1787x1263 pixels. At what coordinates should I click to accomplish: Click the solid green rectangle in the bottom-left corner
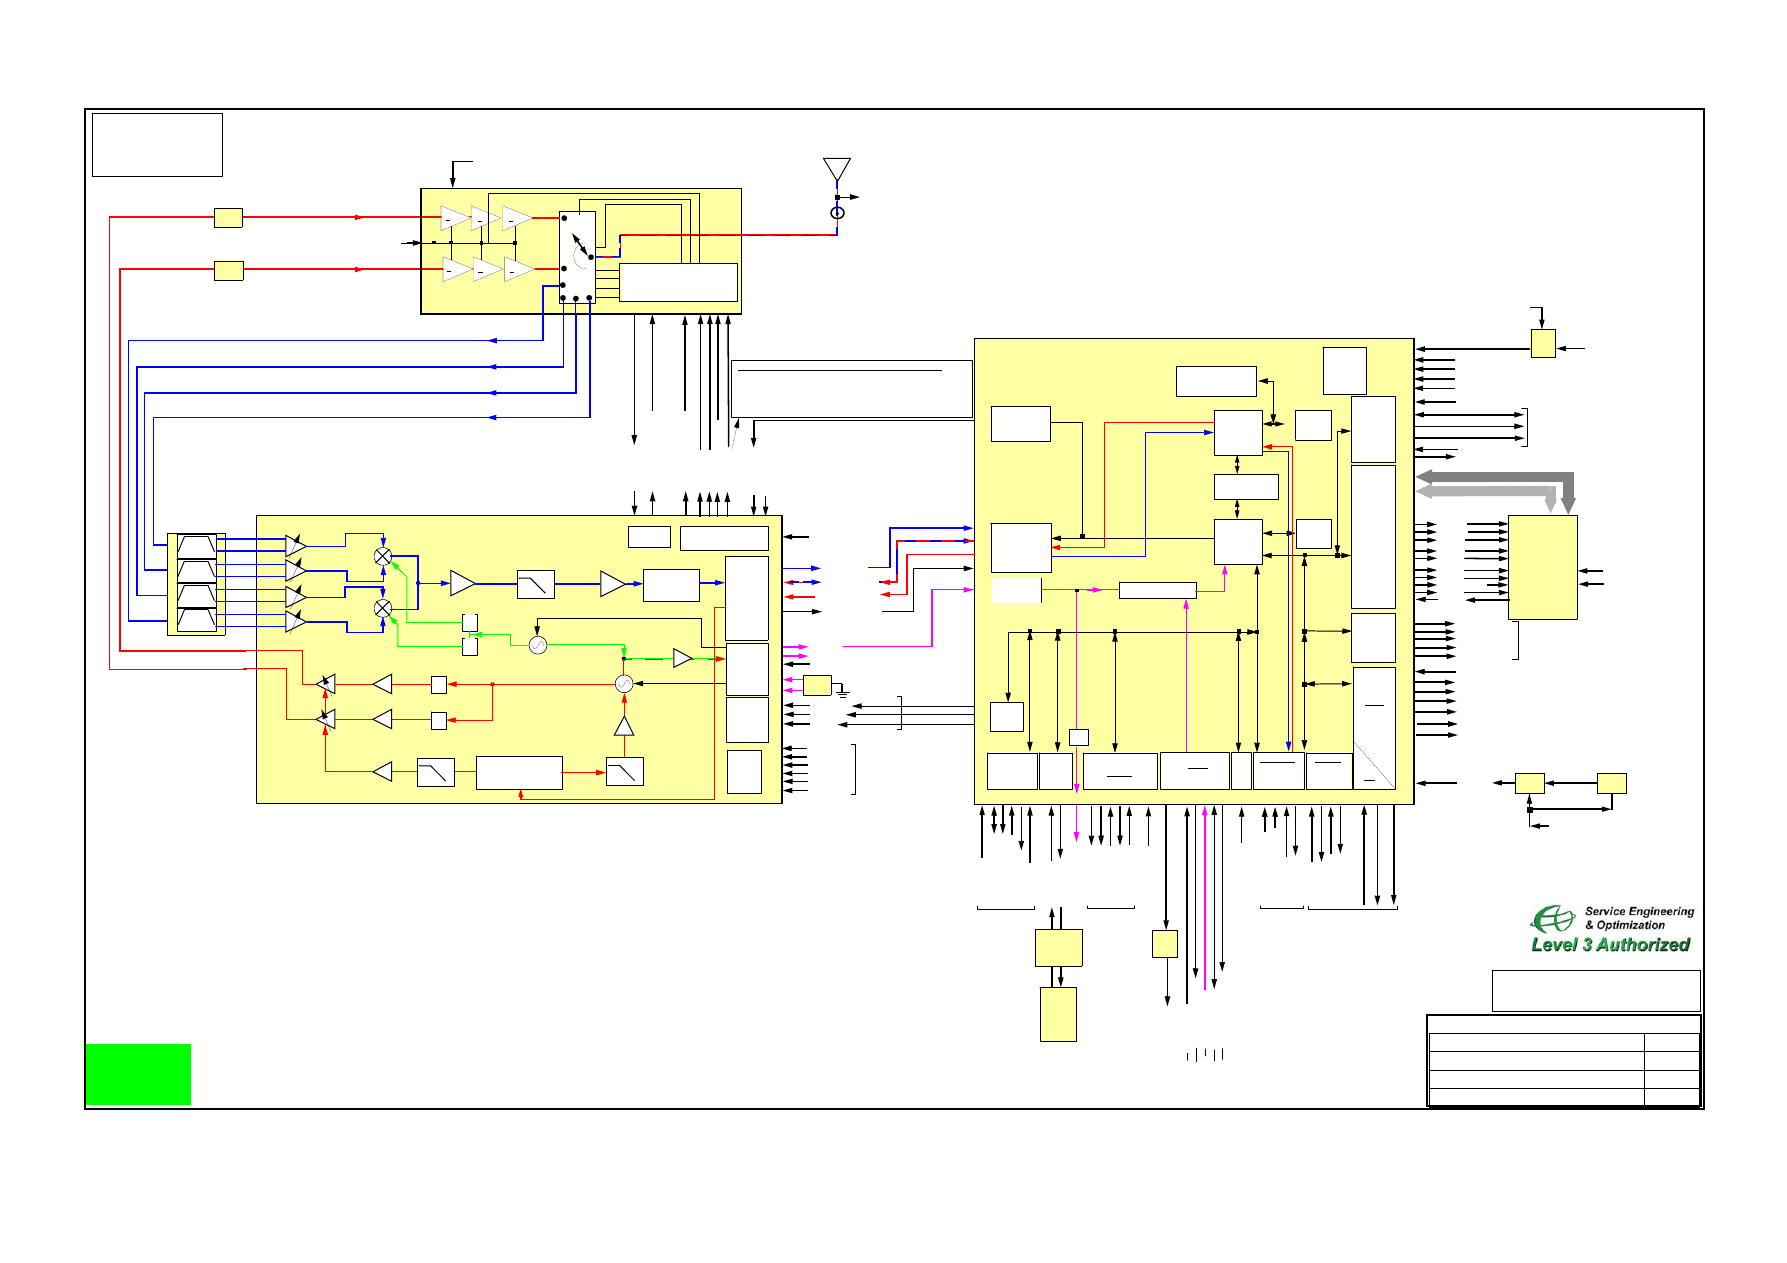click(x=138, y=1074)
